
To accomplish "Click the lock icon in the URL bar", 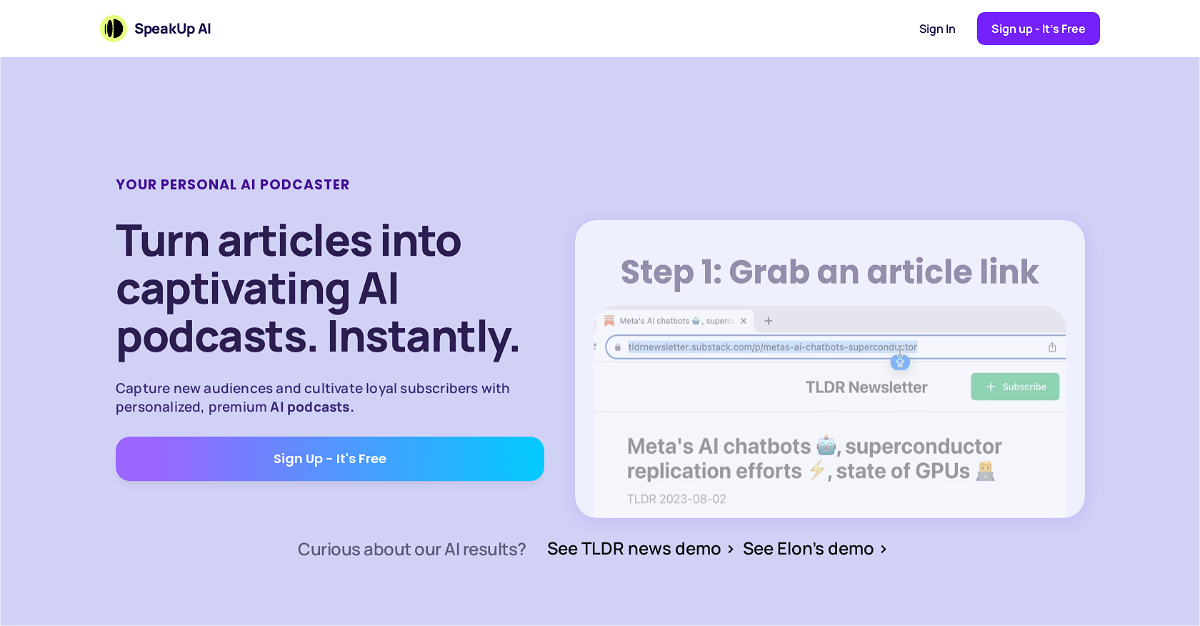I will pyautogui.click(x=619, y=347).
